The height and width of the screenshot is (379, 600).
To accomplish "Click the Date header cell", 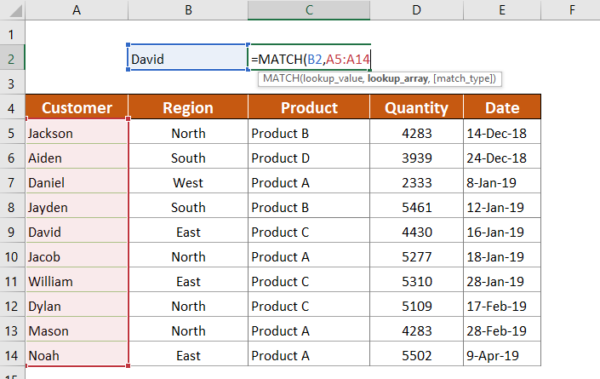I will (x=502, y=107).
